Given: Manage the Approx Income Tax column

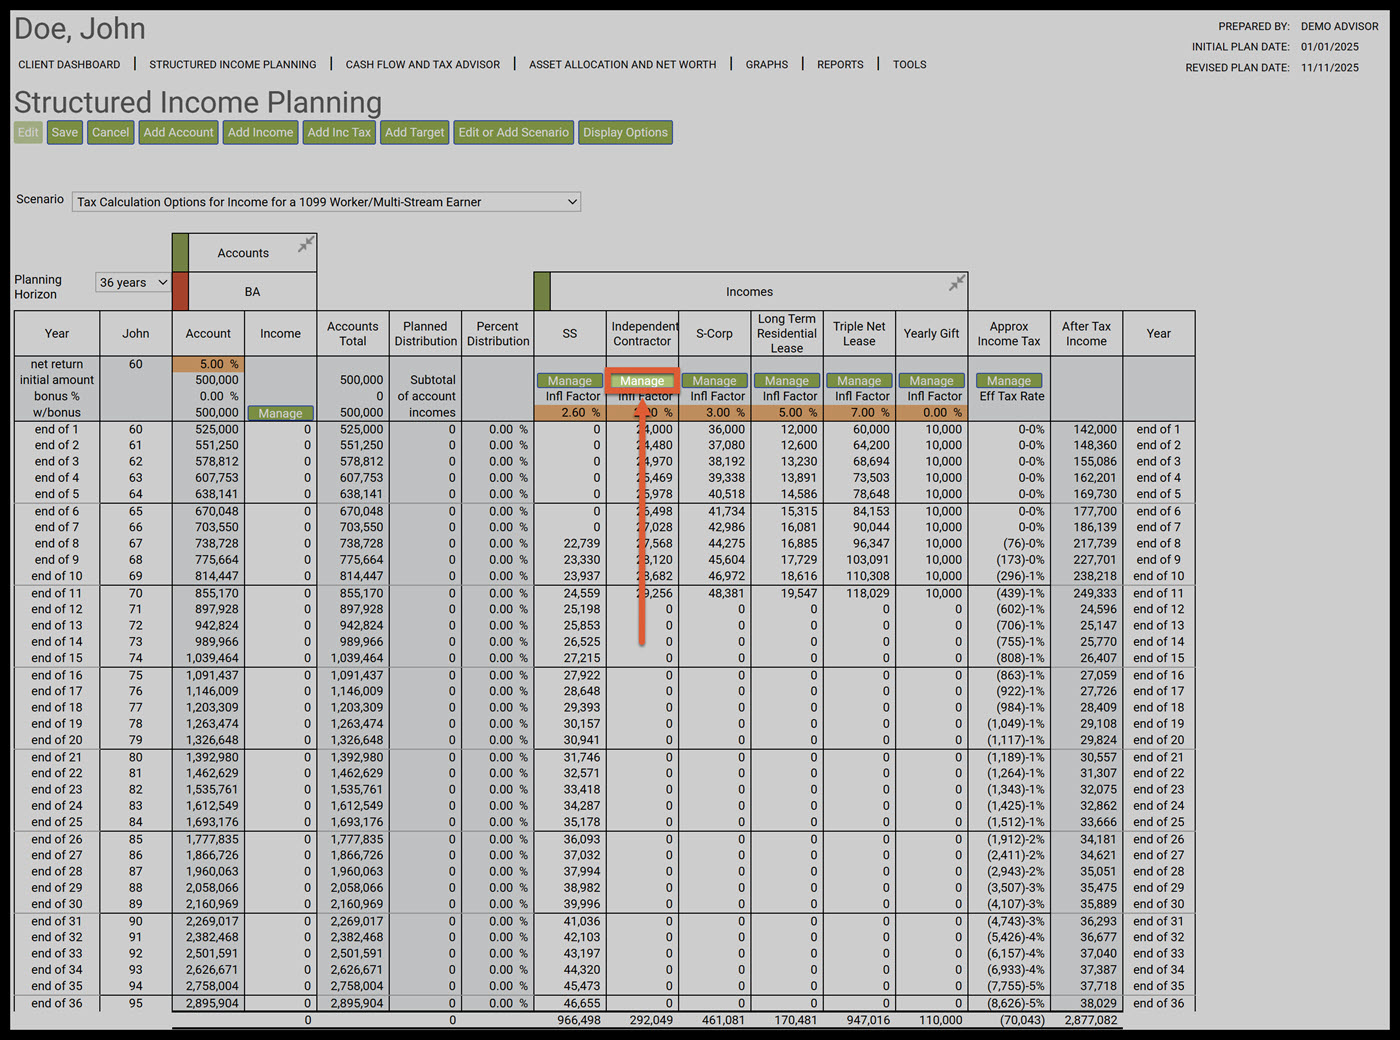Looking at the screenshot, I should pyautogui.click(x=1008, y=381).
